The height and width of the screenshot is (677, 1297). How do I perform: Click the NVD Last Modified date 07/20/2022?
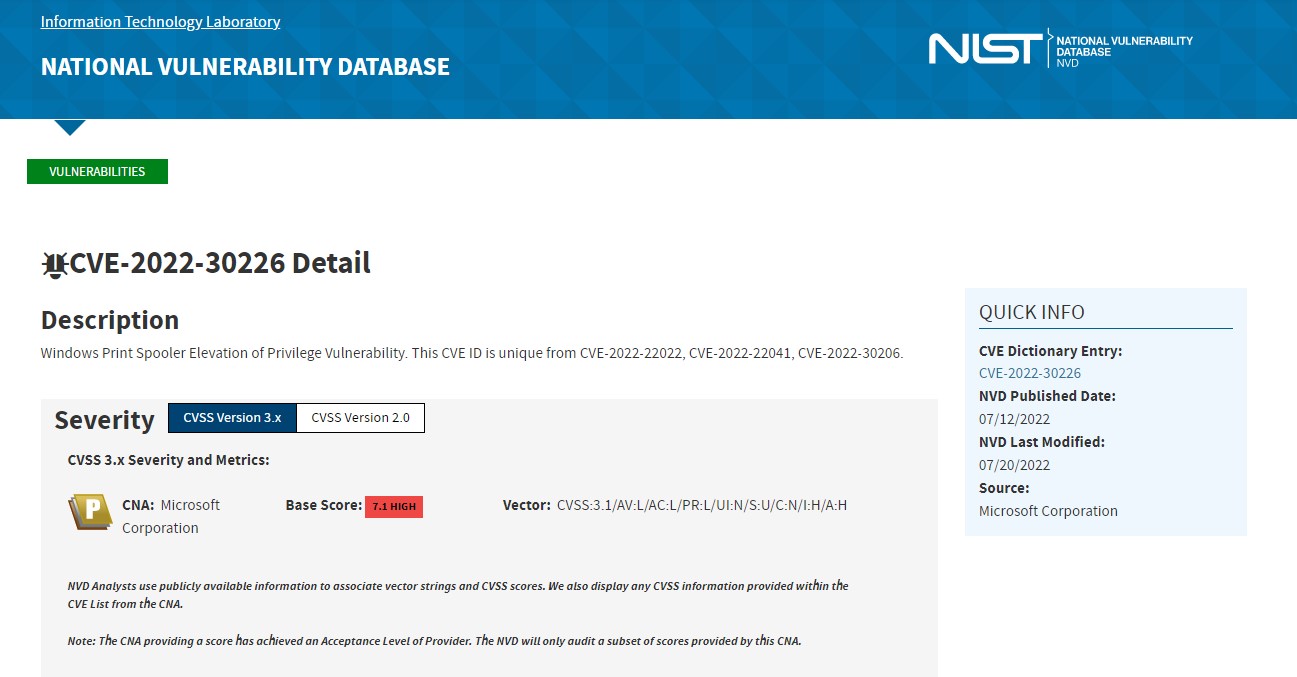tap(1014, 465)
